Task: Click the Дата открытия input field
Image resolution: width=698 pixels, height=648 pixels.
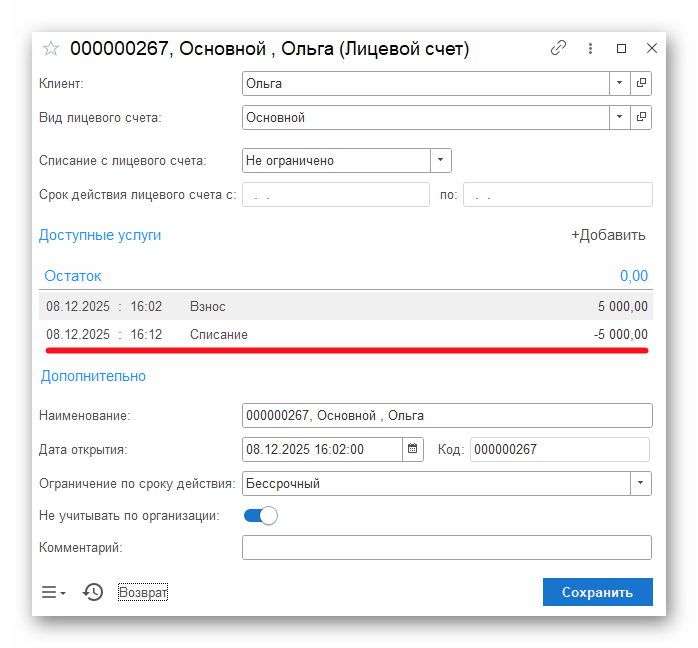Action: (x=322, y=449)
